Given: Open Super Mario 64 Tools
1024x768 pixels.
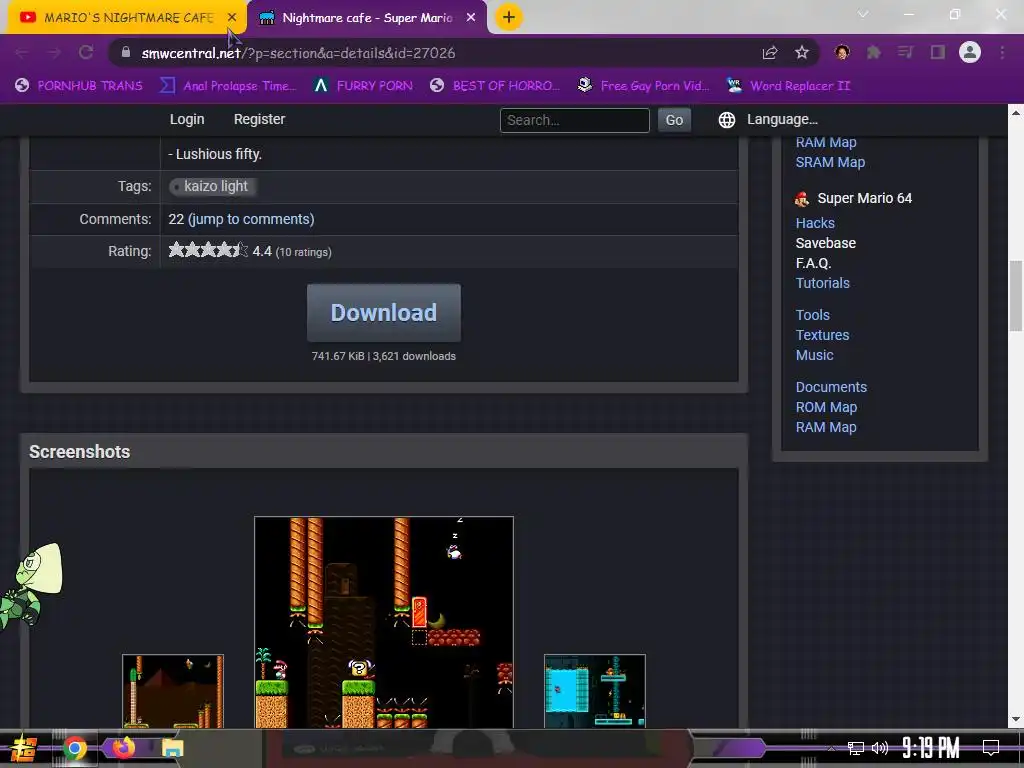Looking at the screenshot, I should click(x=812, y=315).
